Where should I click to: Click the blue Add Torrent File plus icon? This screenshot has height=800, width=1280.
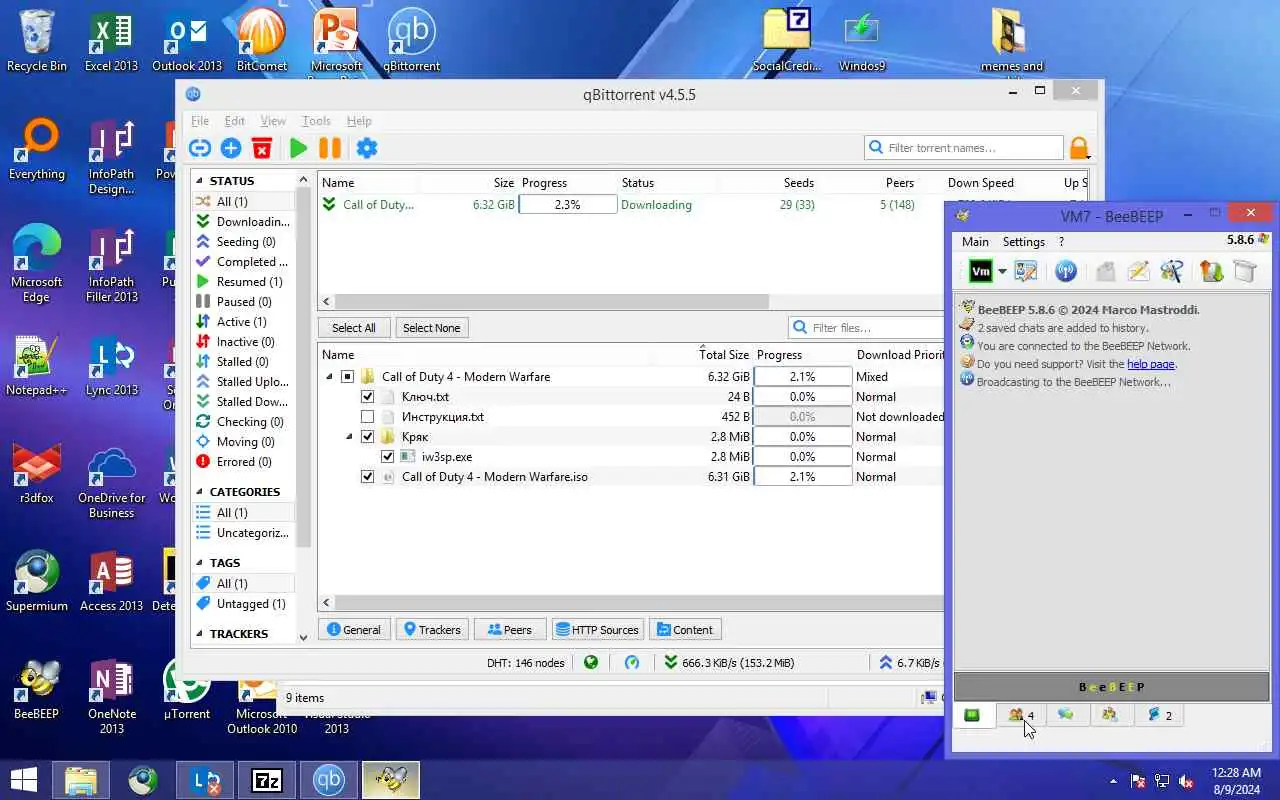(x=231, y=148)
